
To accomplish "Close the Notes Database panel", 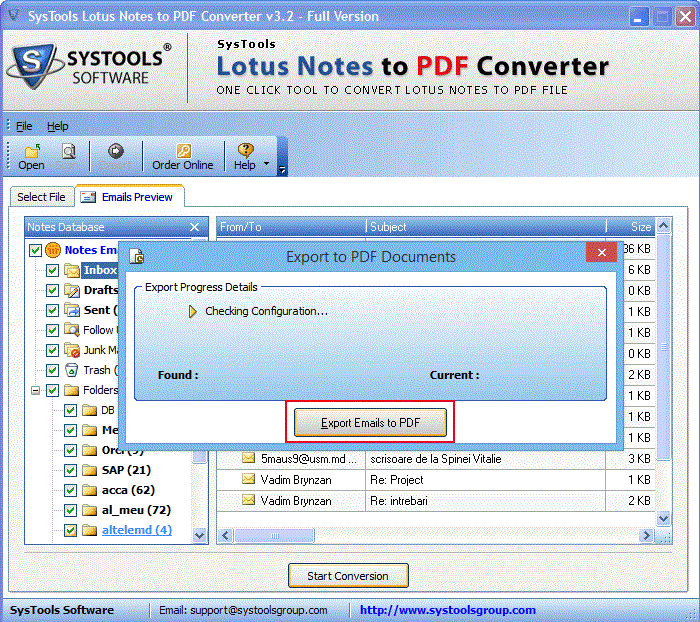I will (195, 227).
